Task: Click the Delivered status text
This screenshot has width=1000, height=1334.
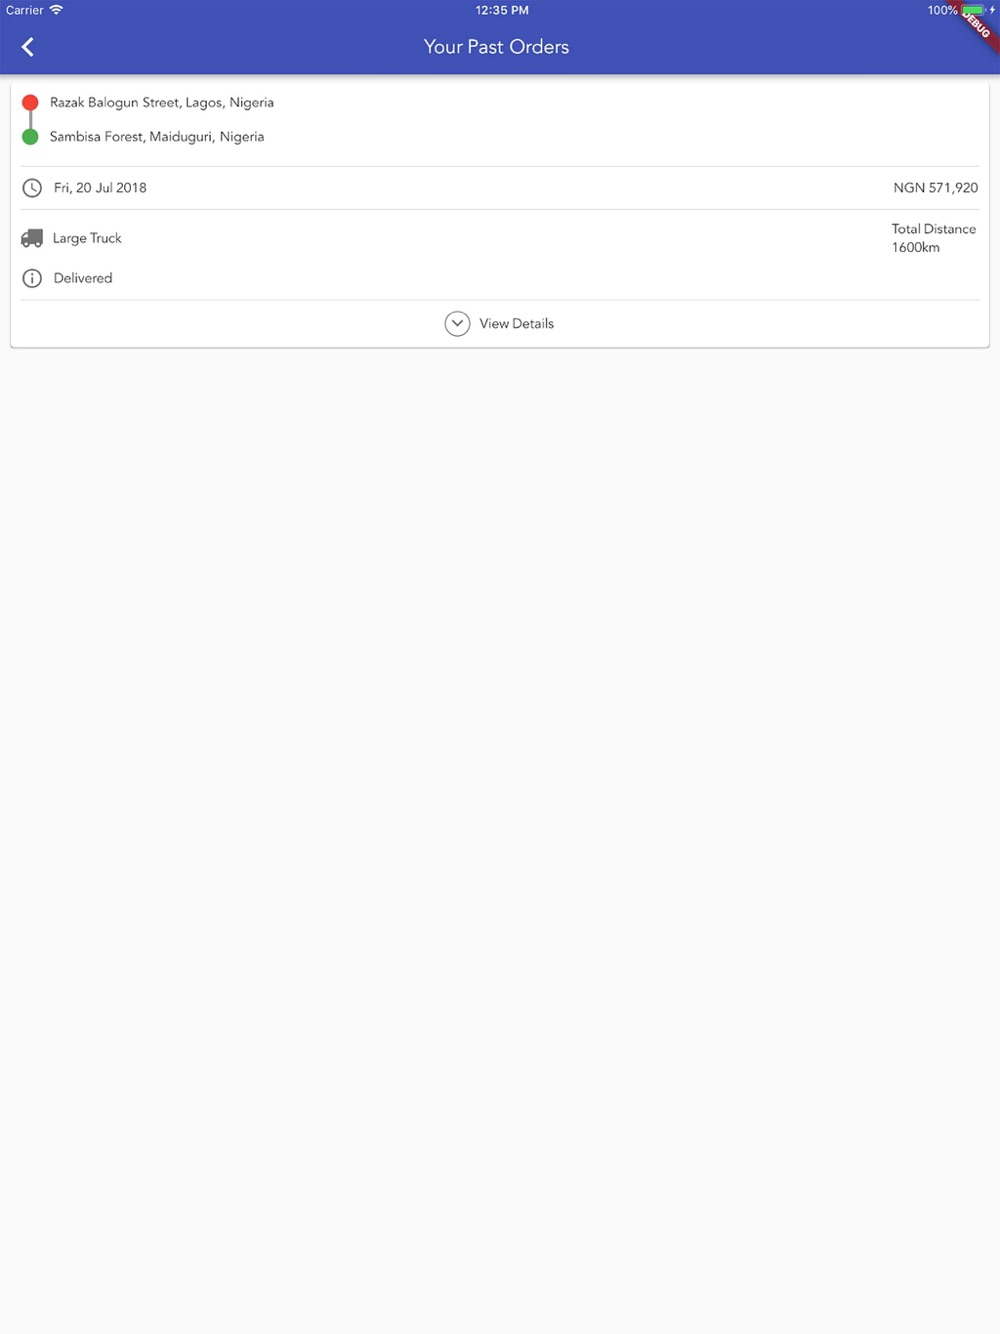Action: pos(83,278)
